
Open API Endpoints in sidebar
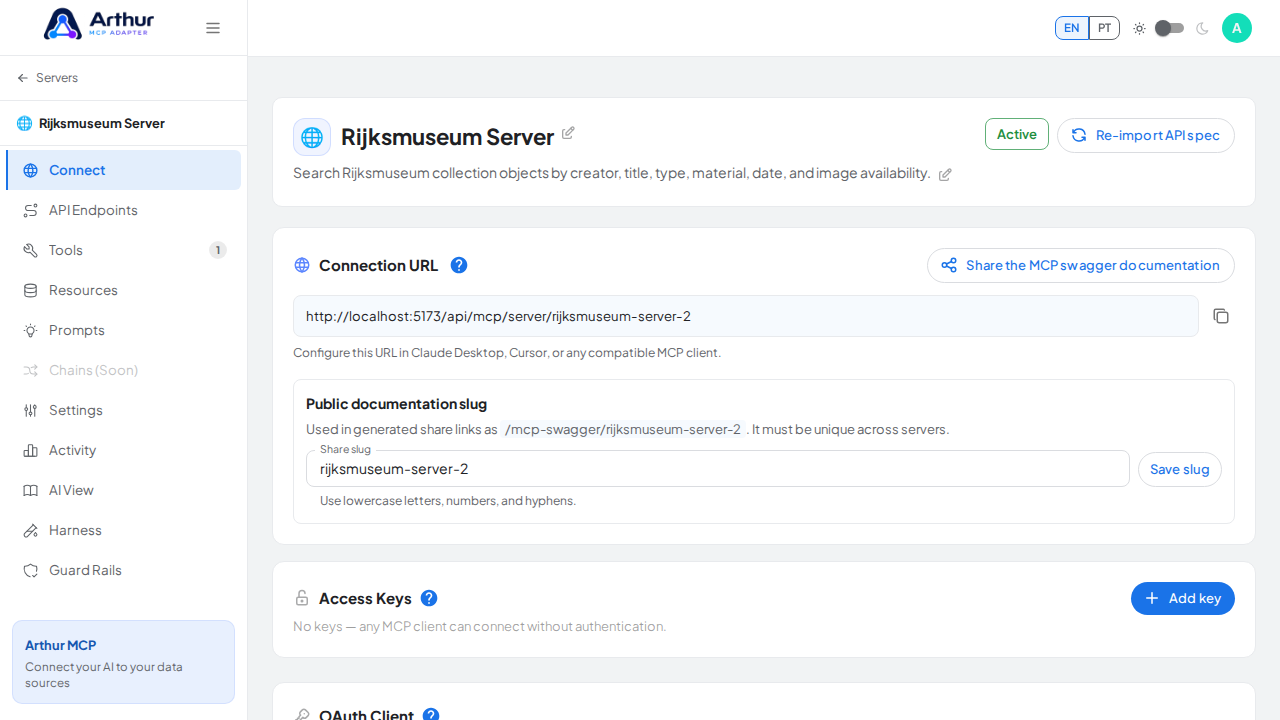[123, 210]
